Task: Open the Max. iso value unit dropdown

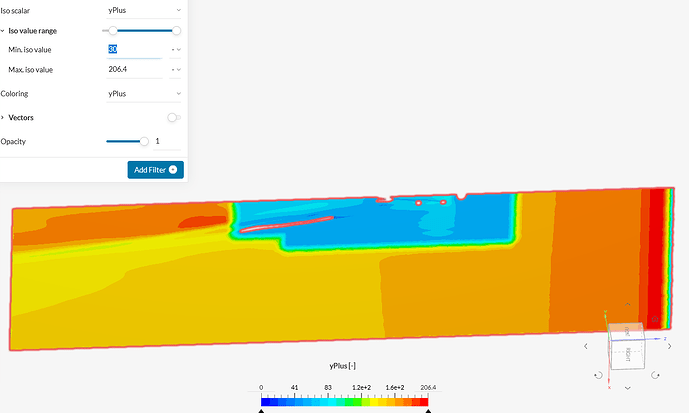Action: [176, 69]
